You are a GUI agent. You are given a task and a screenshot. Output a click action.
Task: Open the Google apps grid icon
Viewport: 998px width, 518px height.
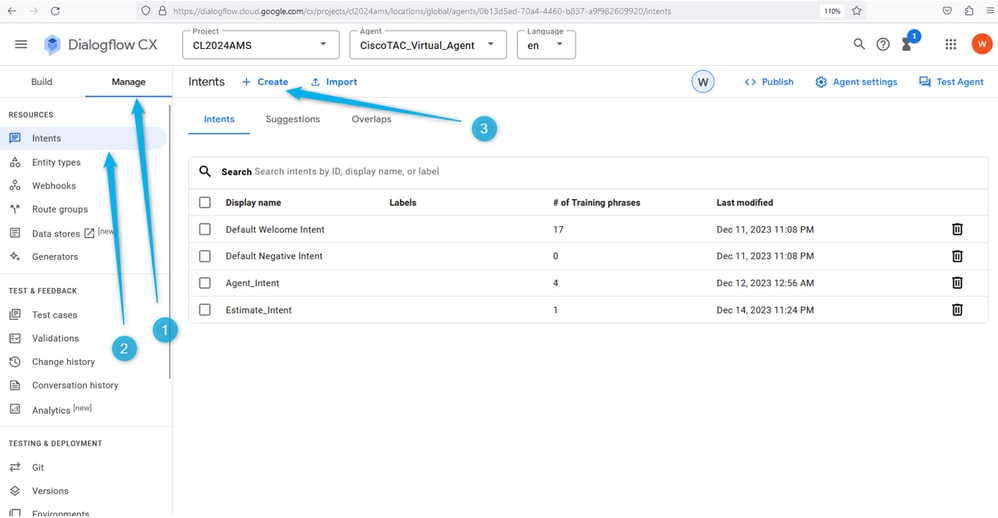click(951, 44)
